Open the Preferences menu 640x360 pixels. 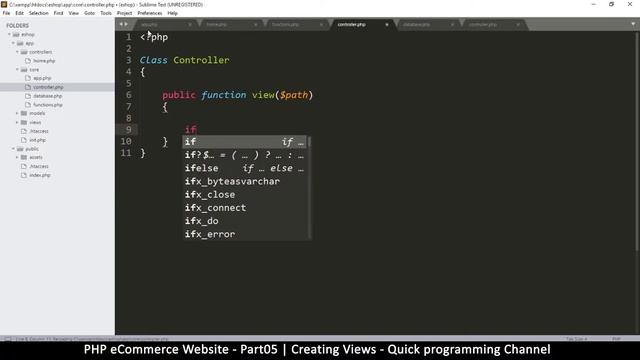point(149,13)
